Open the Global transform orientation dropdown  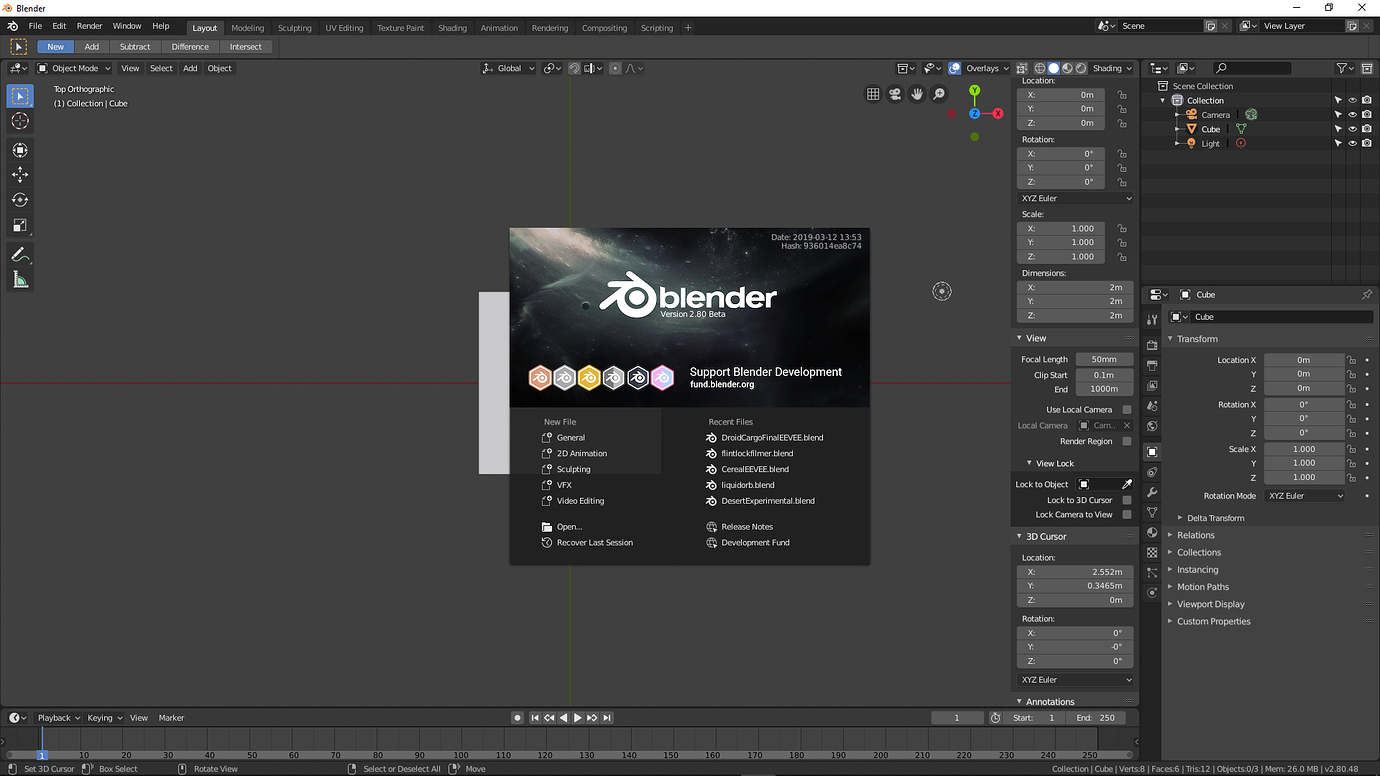click(x=507, y=68)
